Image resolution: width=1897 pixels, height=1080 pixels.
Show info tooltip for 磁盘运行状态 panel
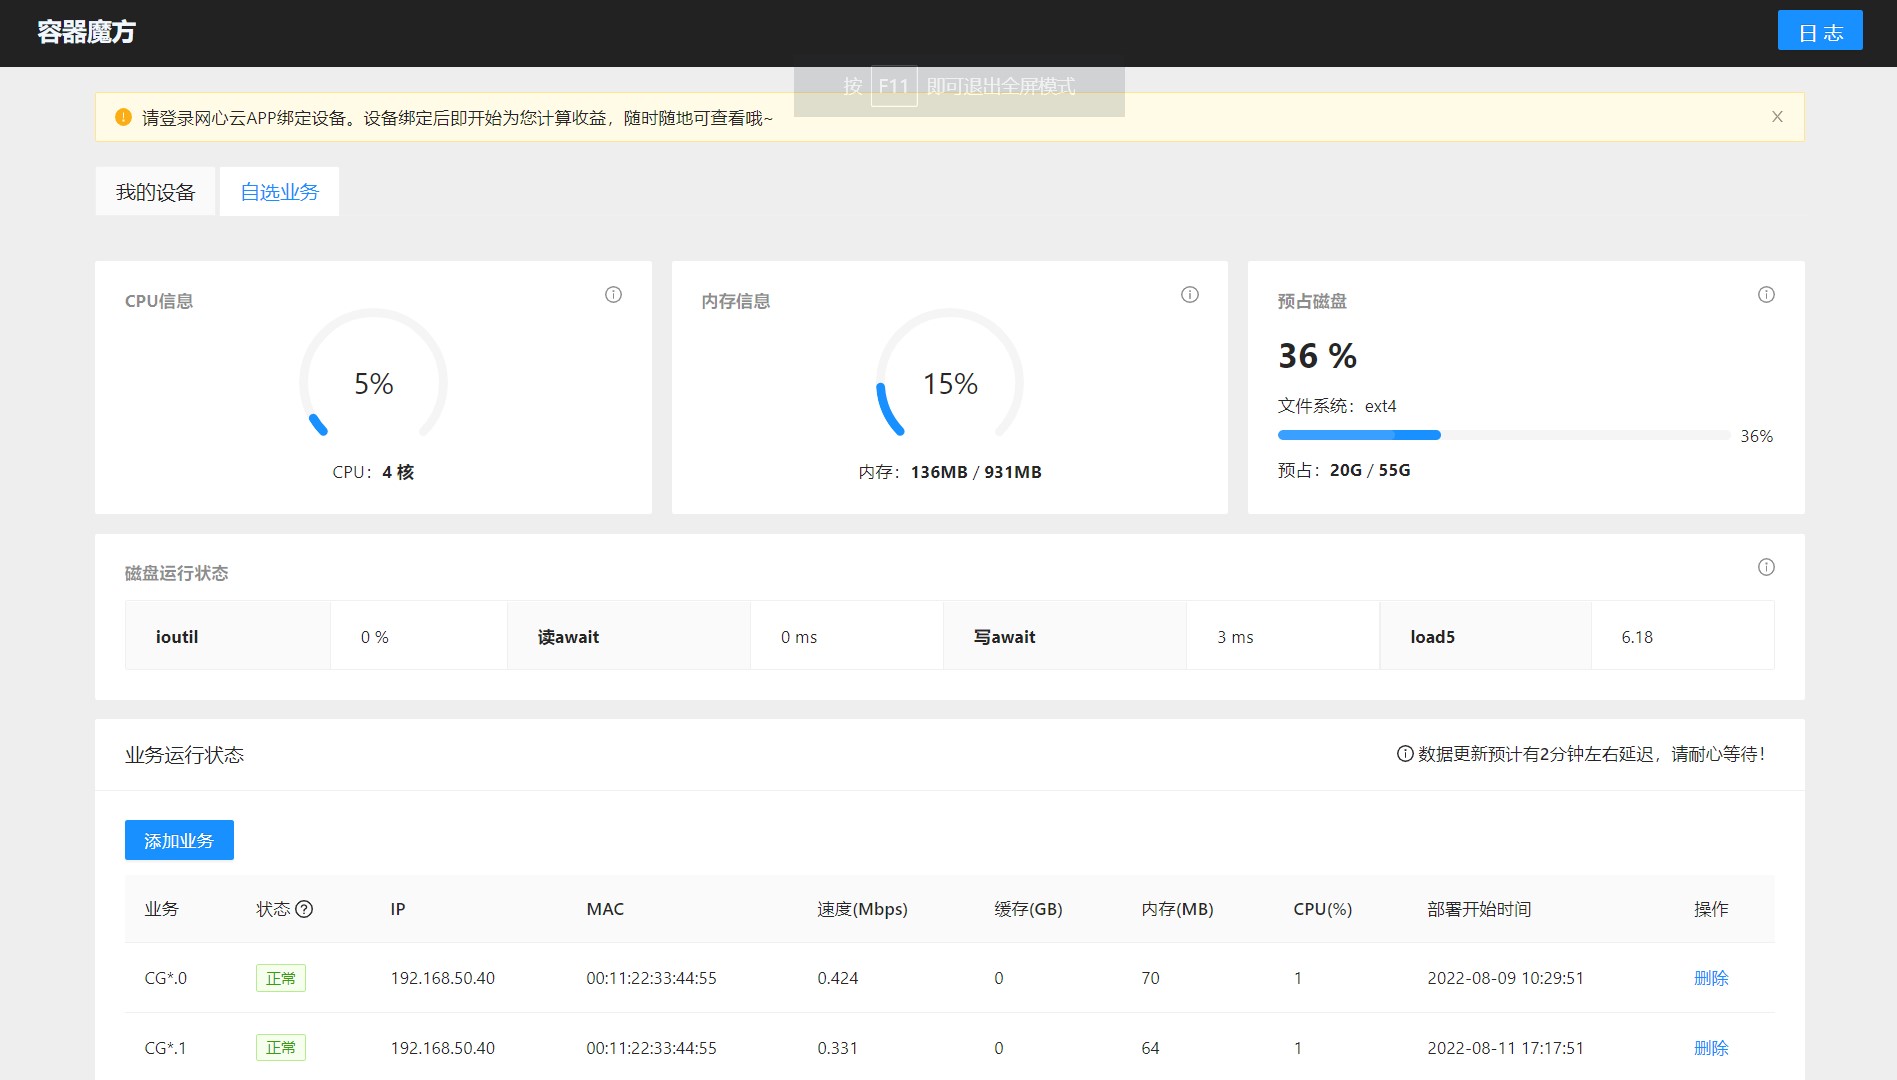pos(1766,567)
